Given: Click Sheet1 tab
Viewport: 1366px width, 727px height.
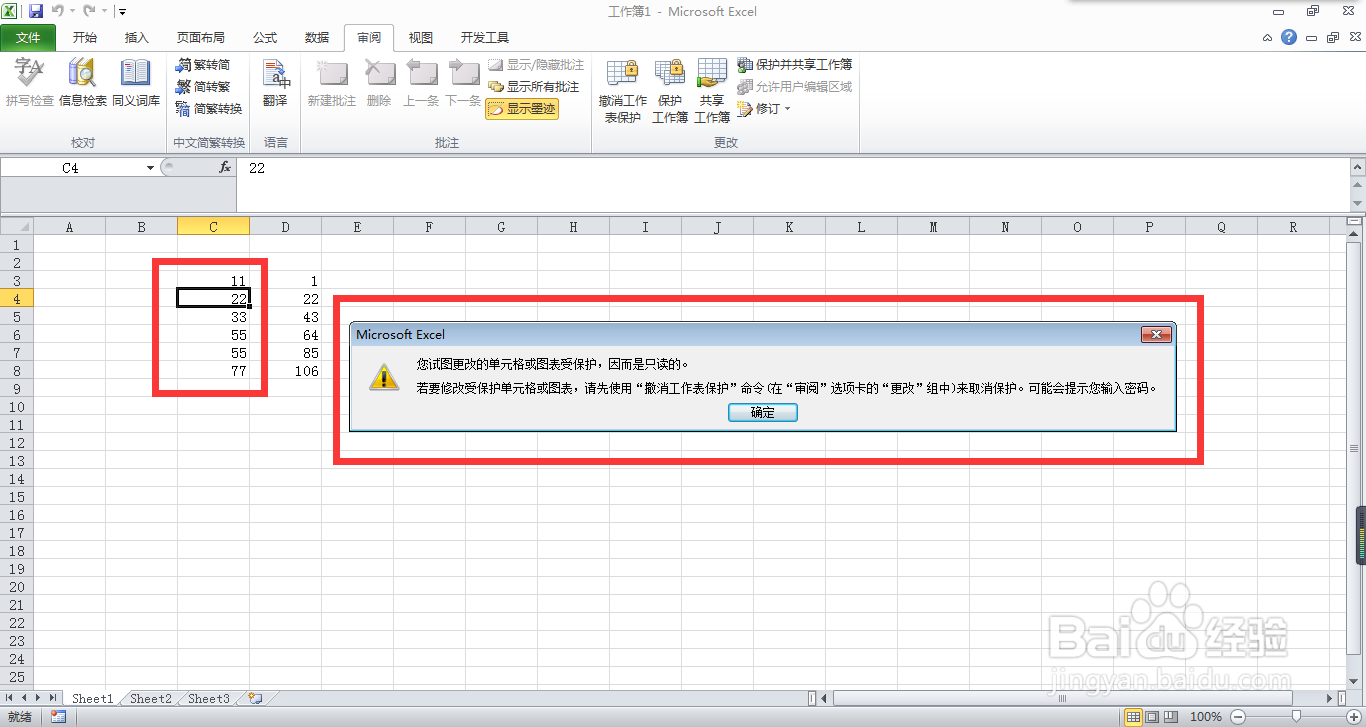Looking at the screenshot, I should click(93, 698).
